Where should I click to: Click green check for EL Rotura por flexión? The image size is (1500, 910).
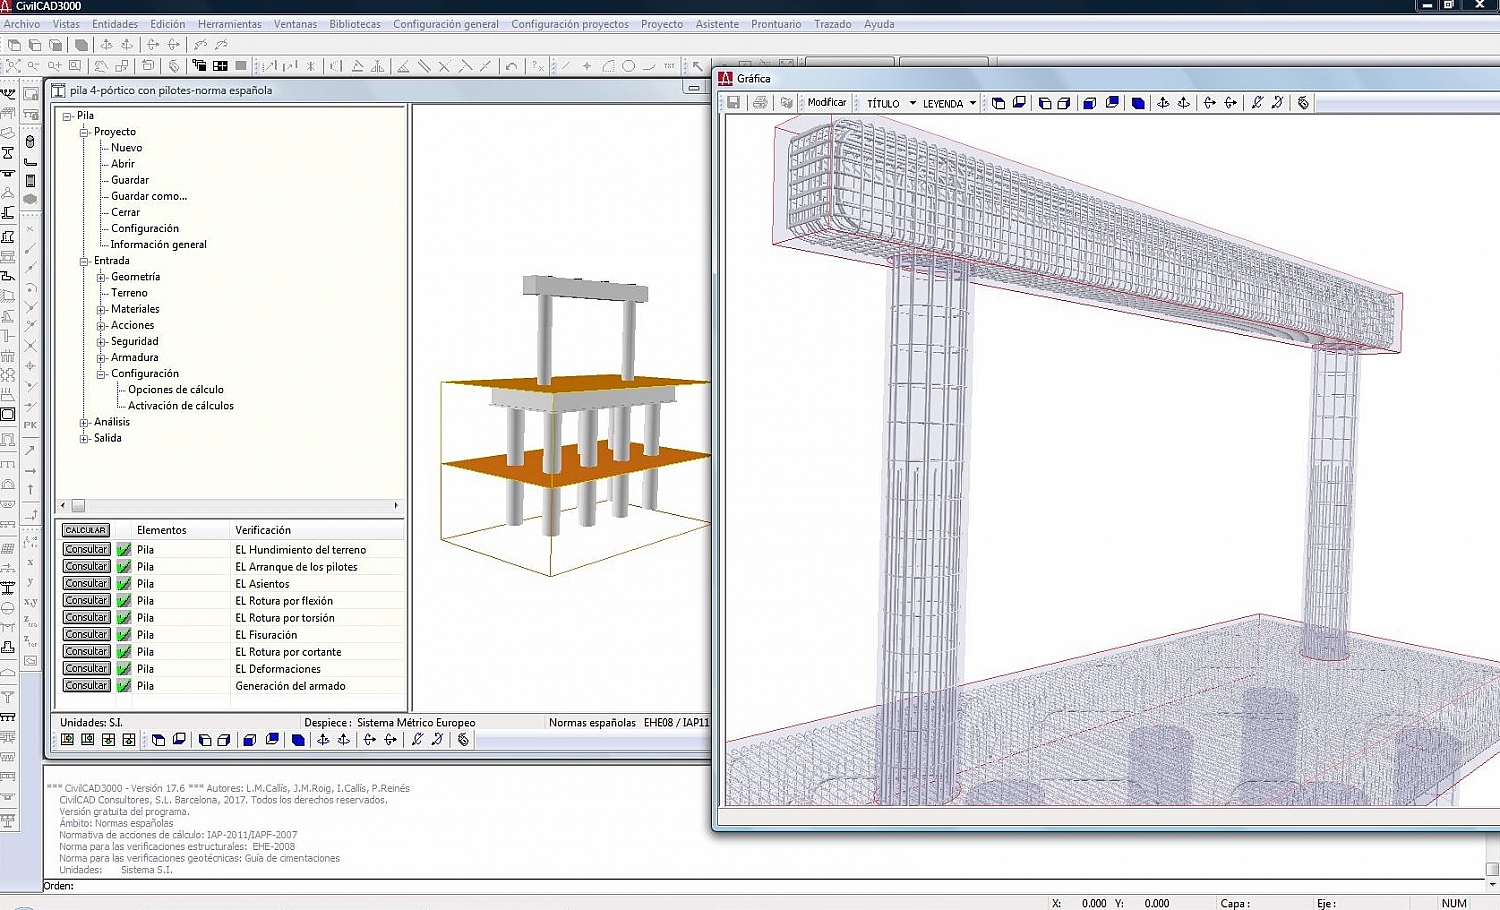[x=124, y=600]
